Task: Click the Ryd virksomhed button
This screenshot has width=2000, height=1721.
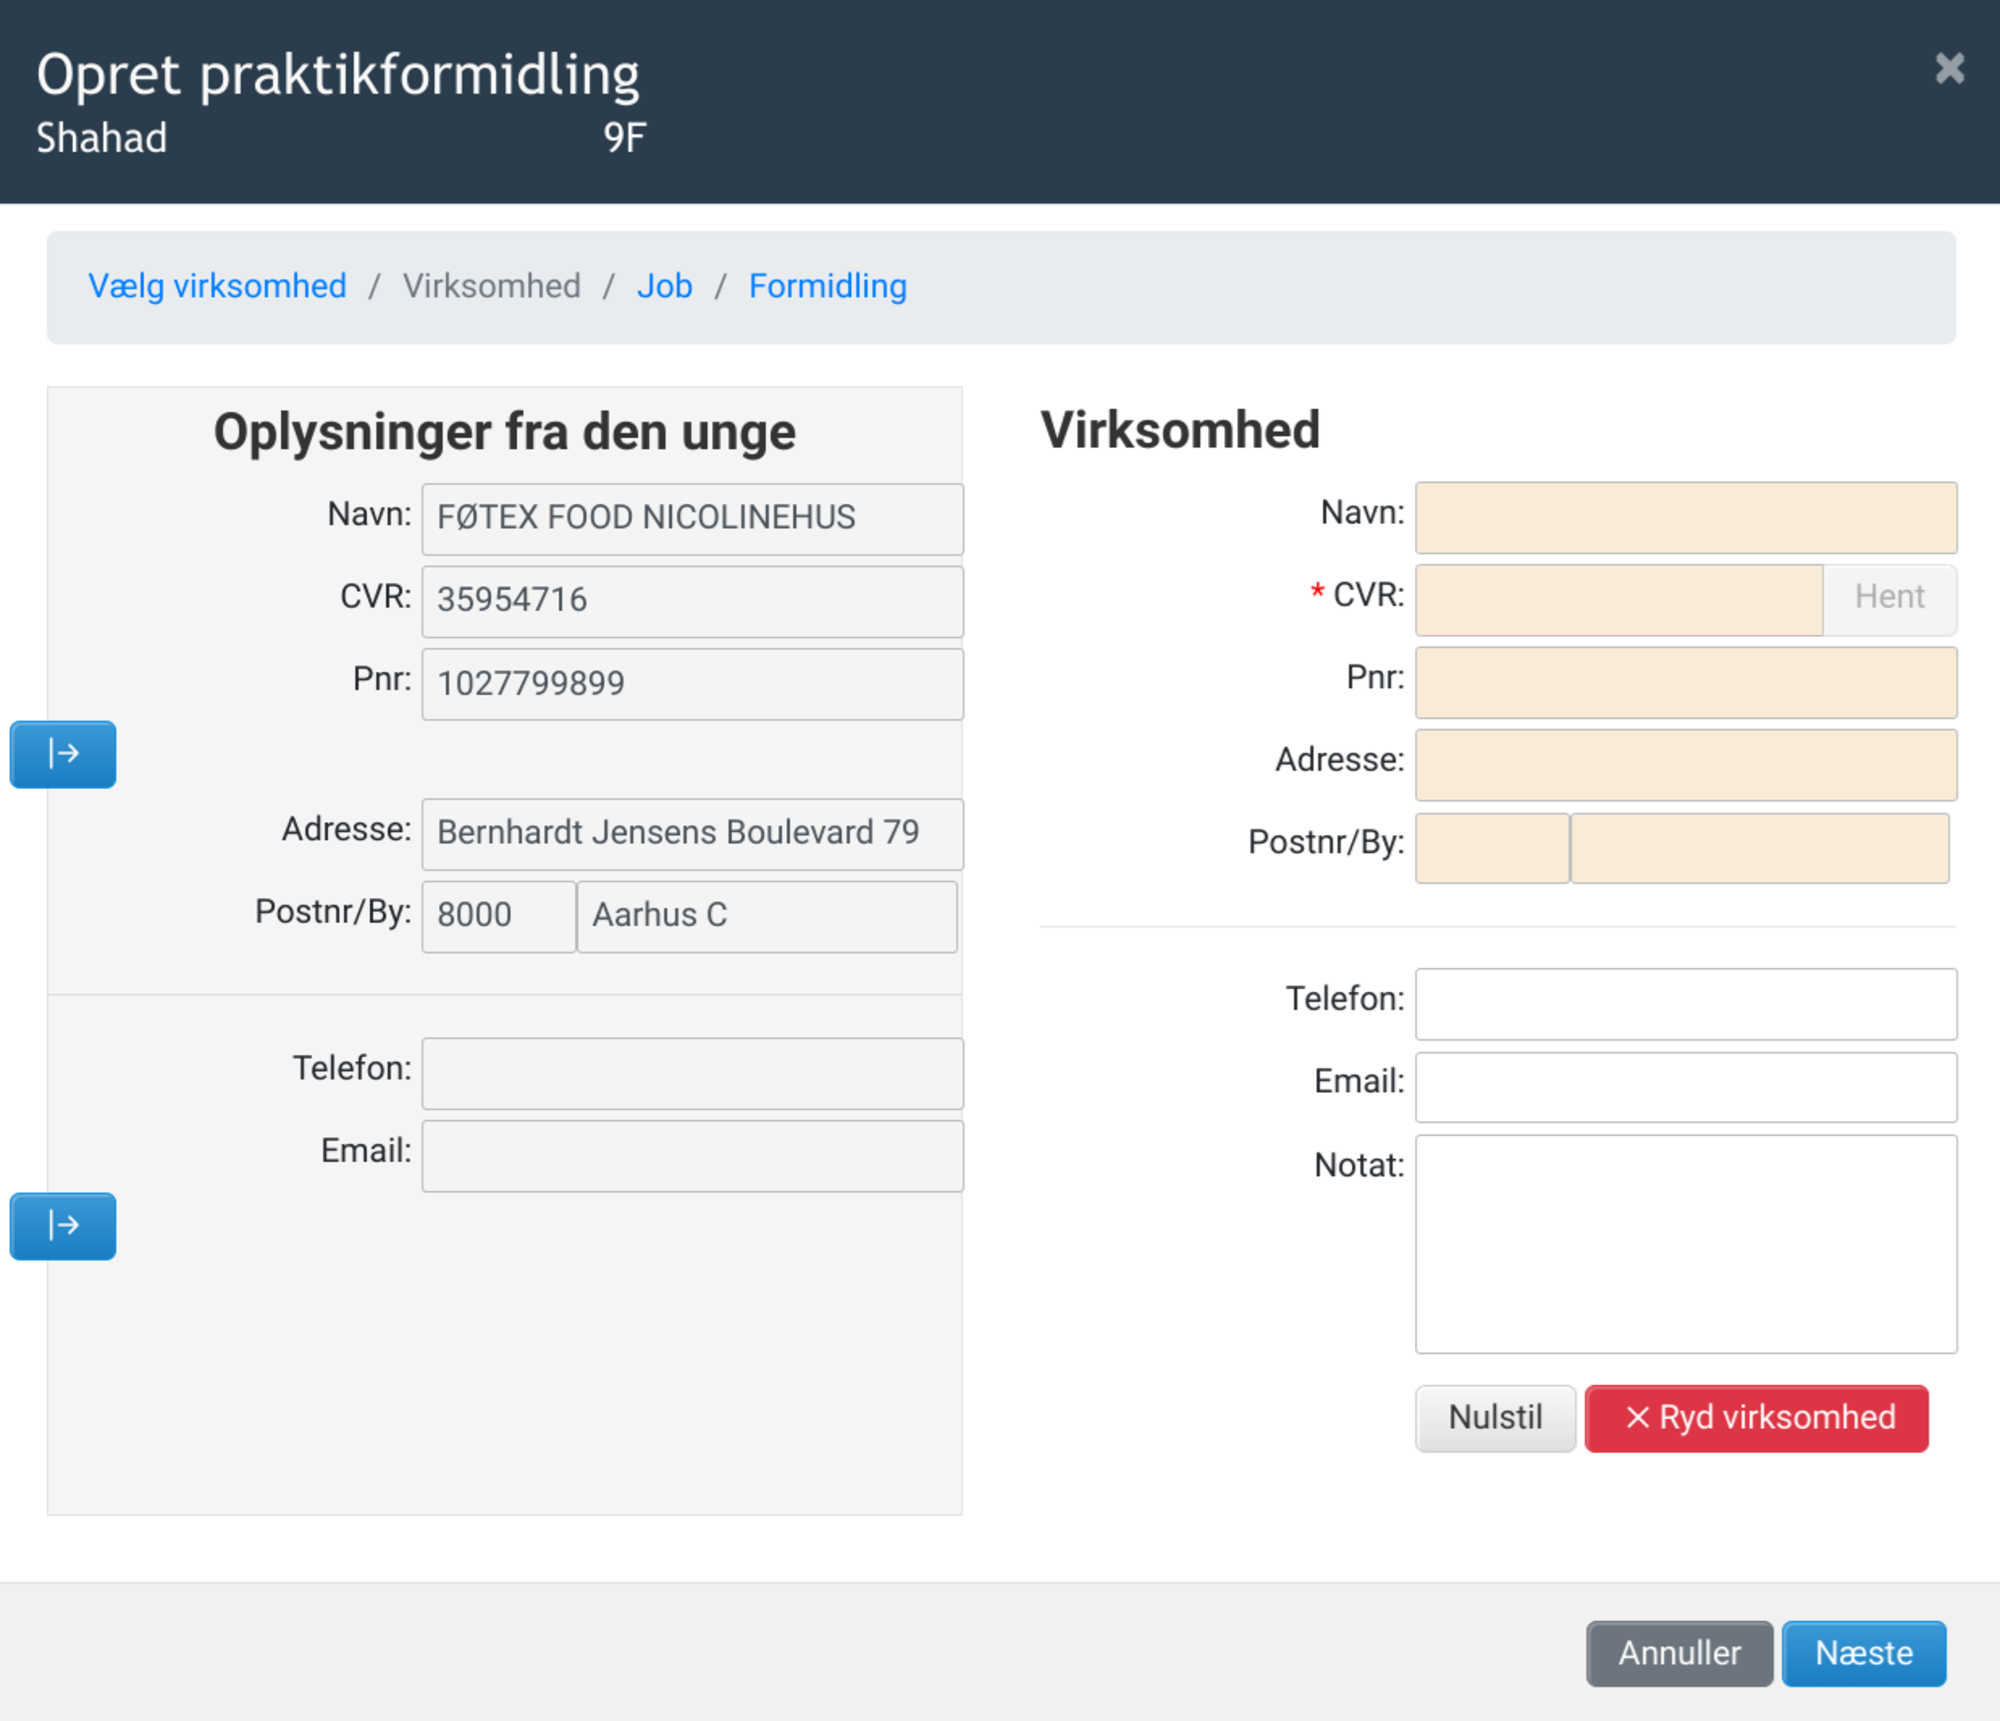Action: [1756, 1418]
